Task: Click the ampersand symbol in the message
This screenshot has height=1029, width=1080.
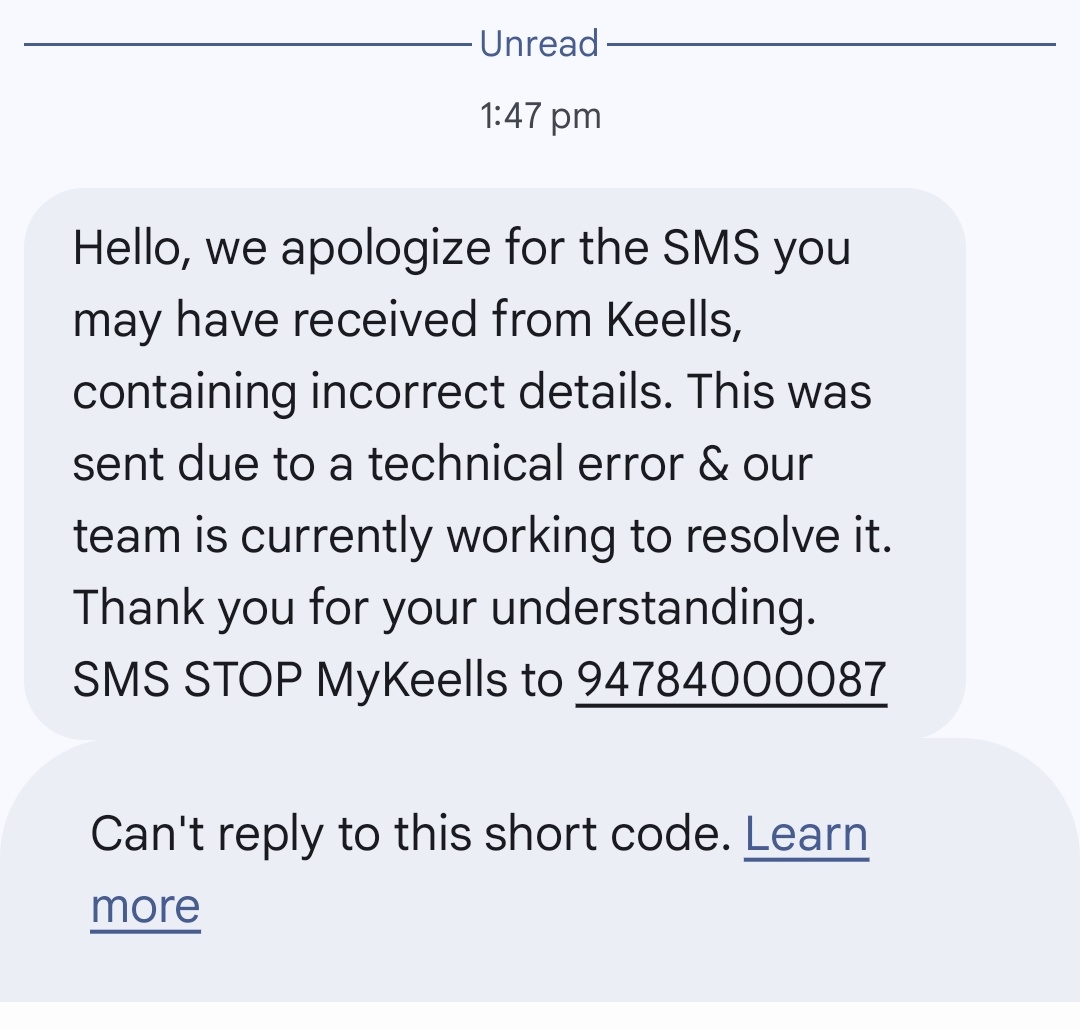Action: coord(713,464)
